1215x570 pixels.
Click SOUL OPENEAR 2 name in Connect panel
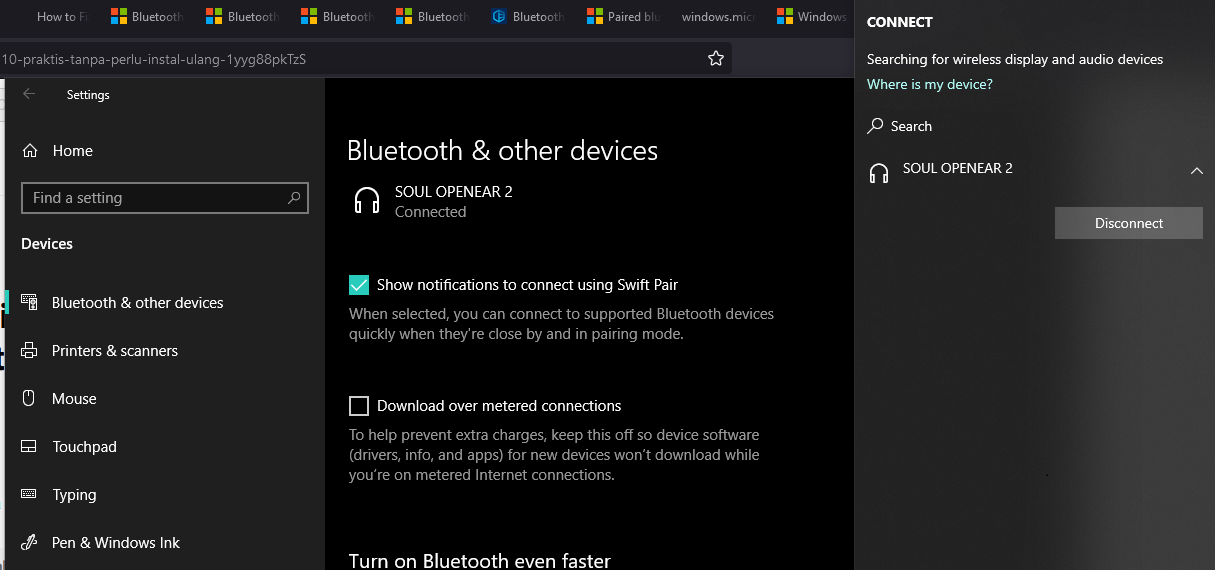pos(957,168)
